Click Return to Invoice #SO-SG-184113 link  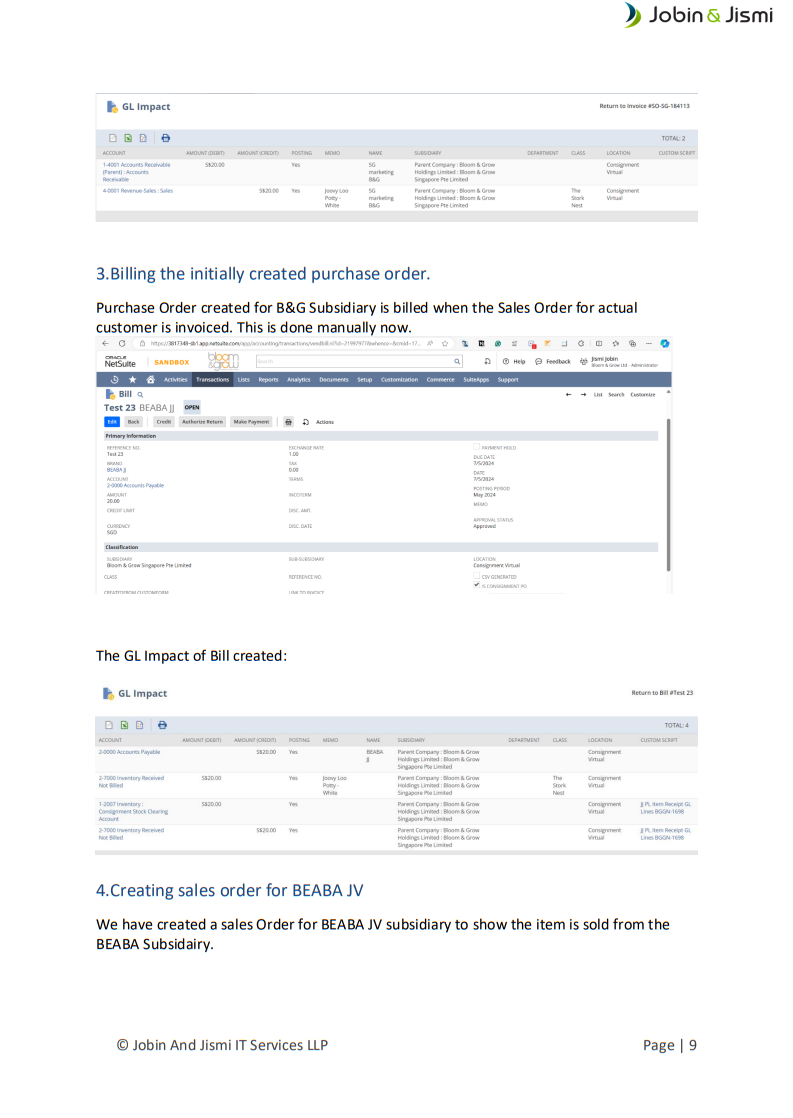coord(645,106)
